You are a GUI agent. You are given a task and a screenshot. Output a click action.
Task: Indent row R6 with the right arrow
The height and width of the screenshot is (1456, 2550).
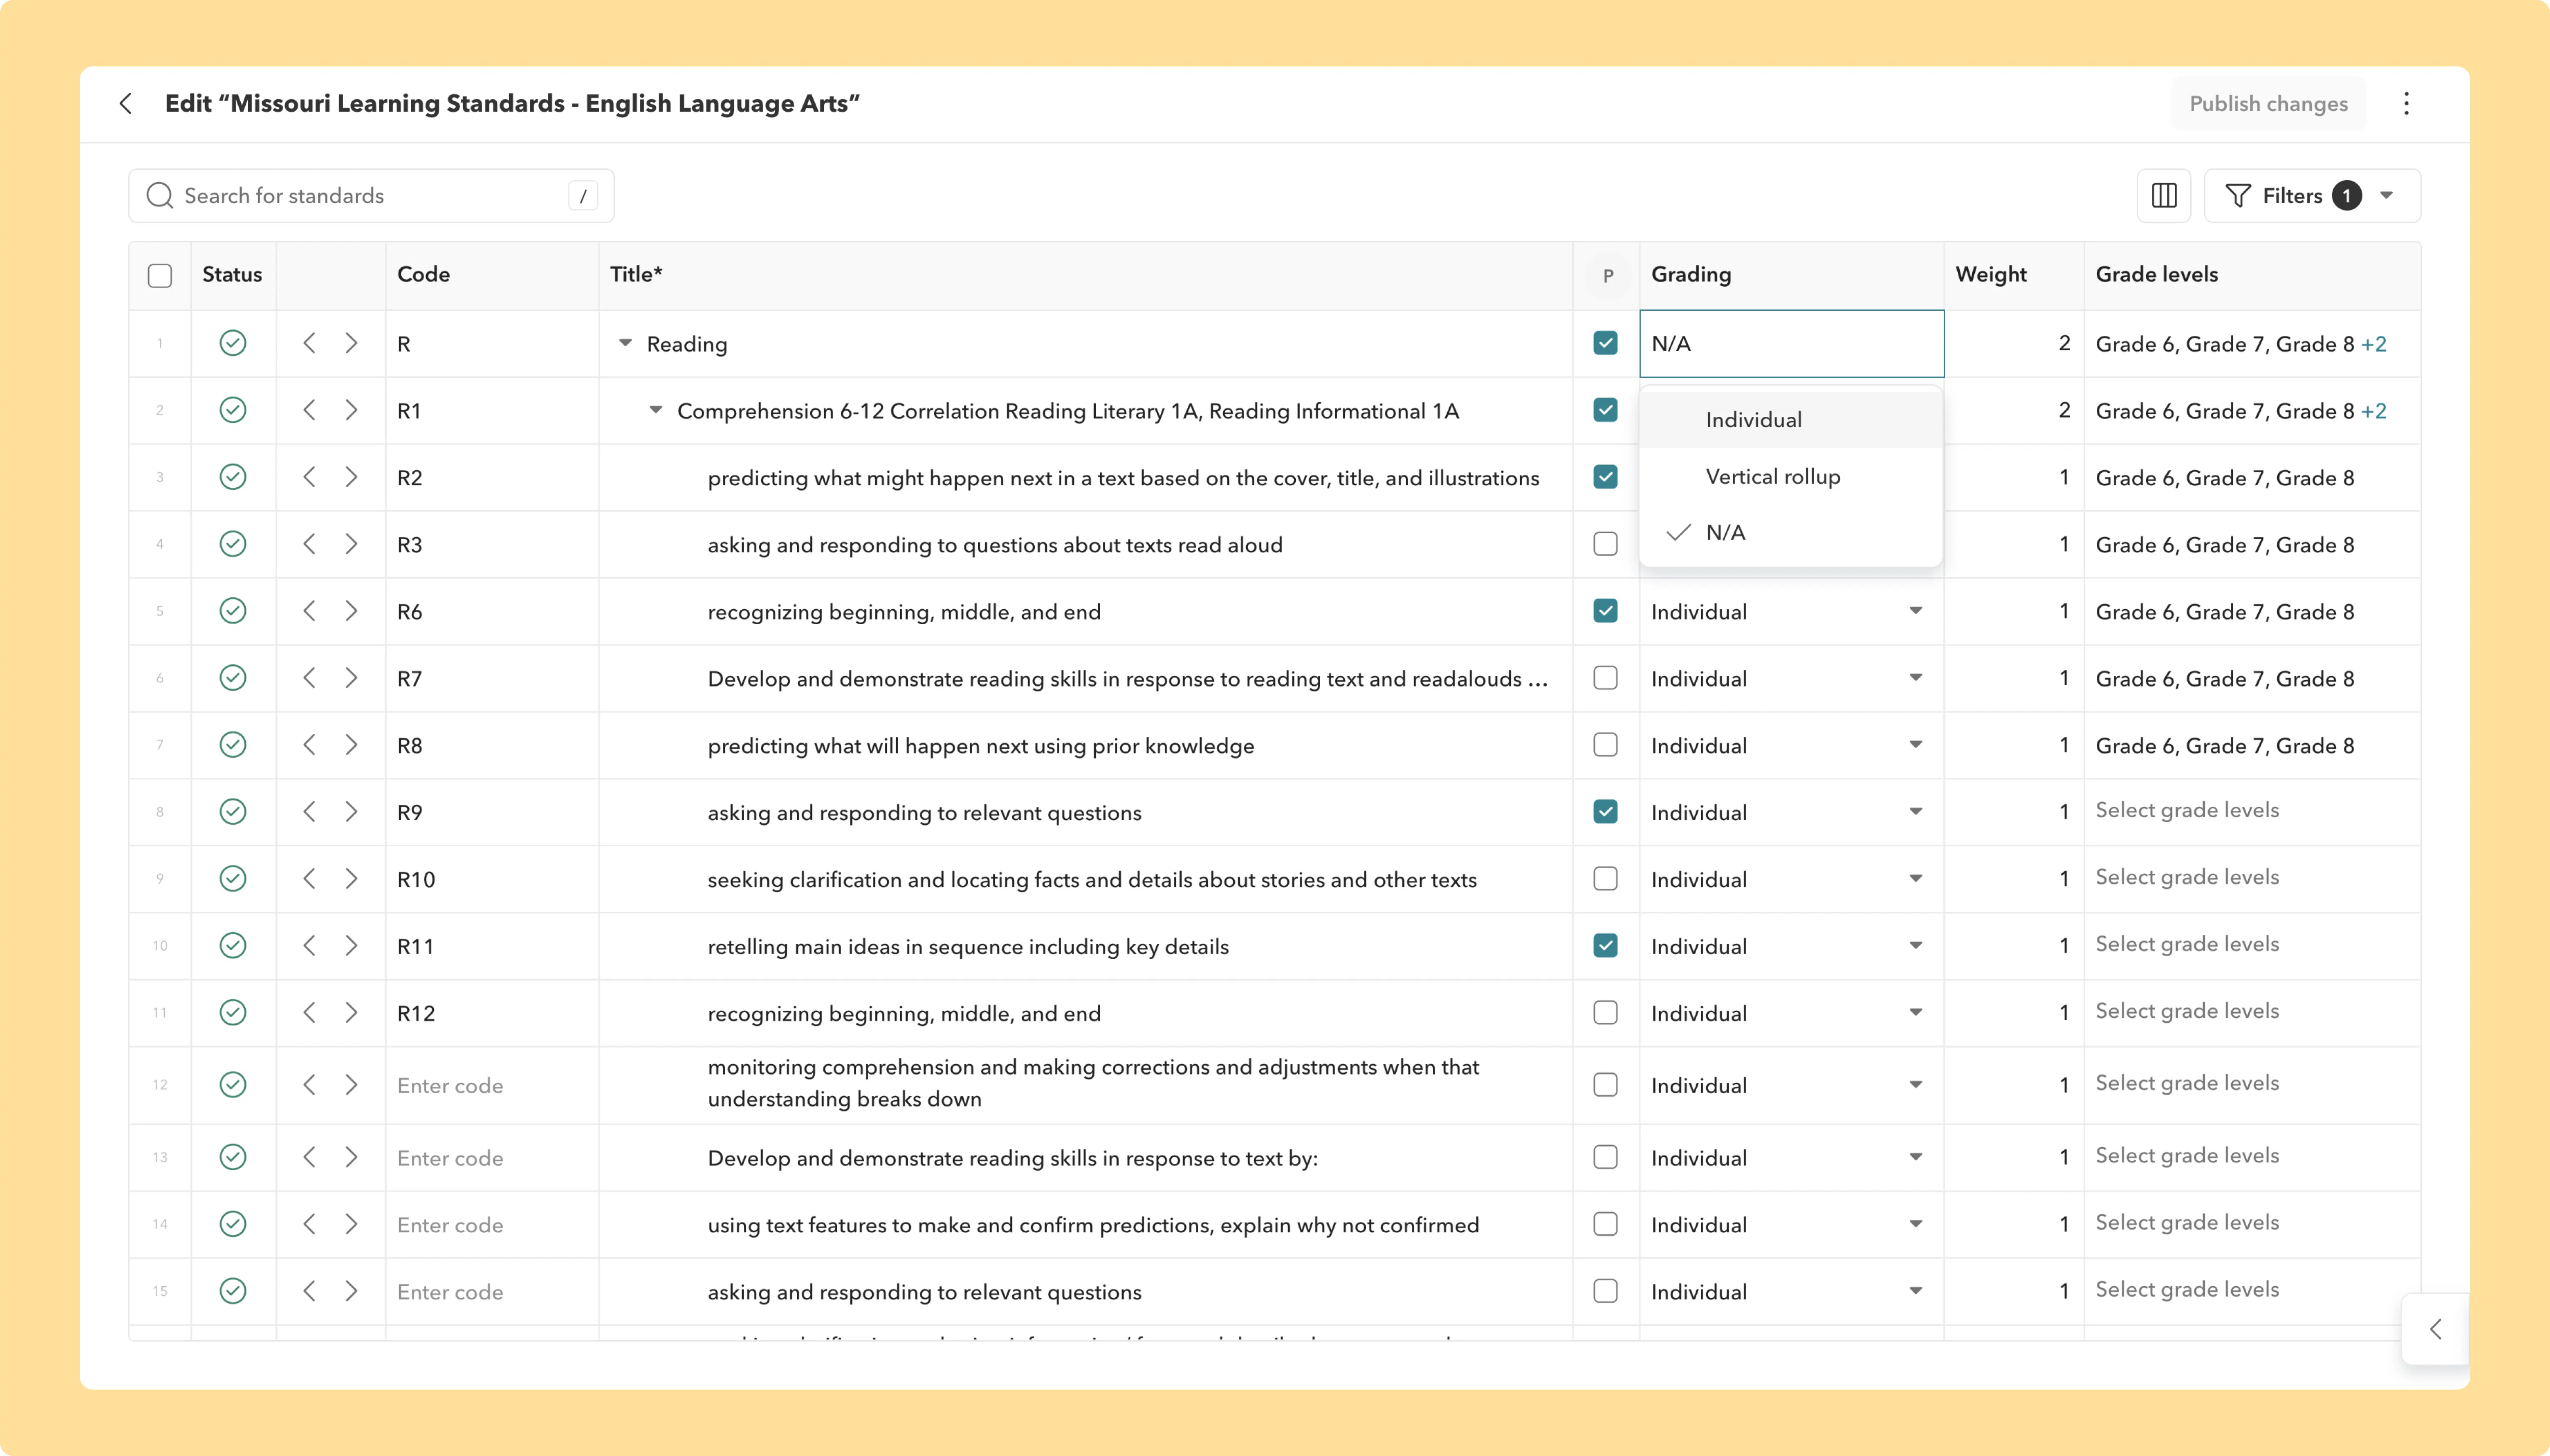click(351, 611)
